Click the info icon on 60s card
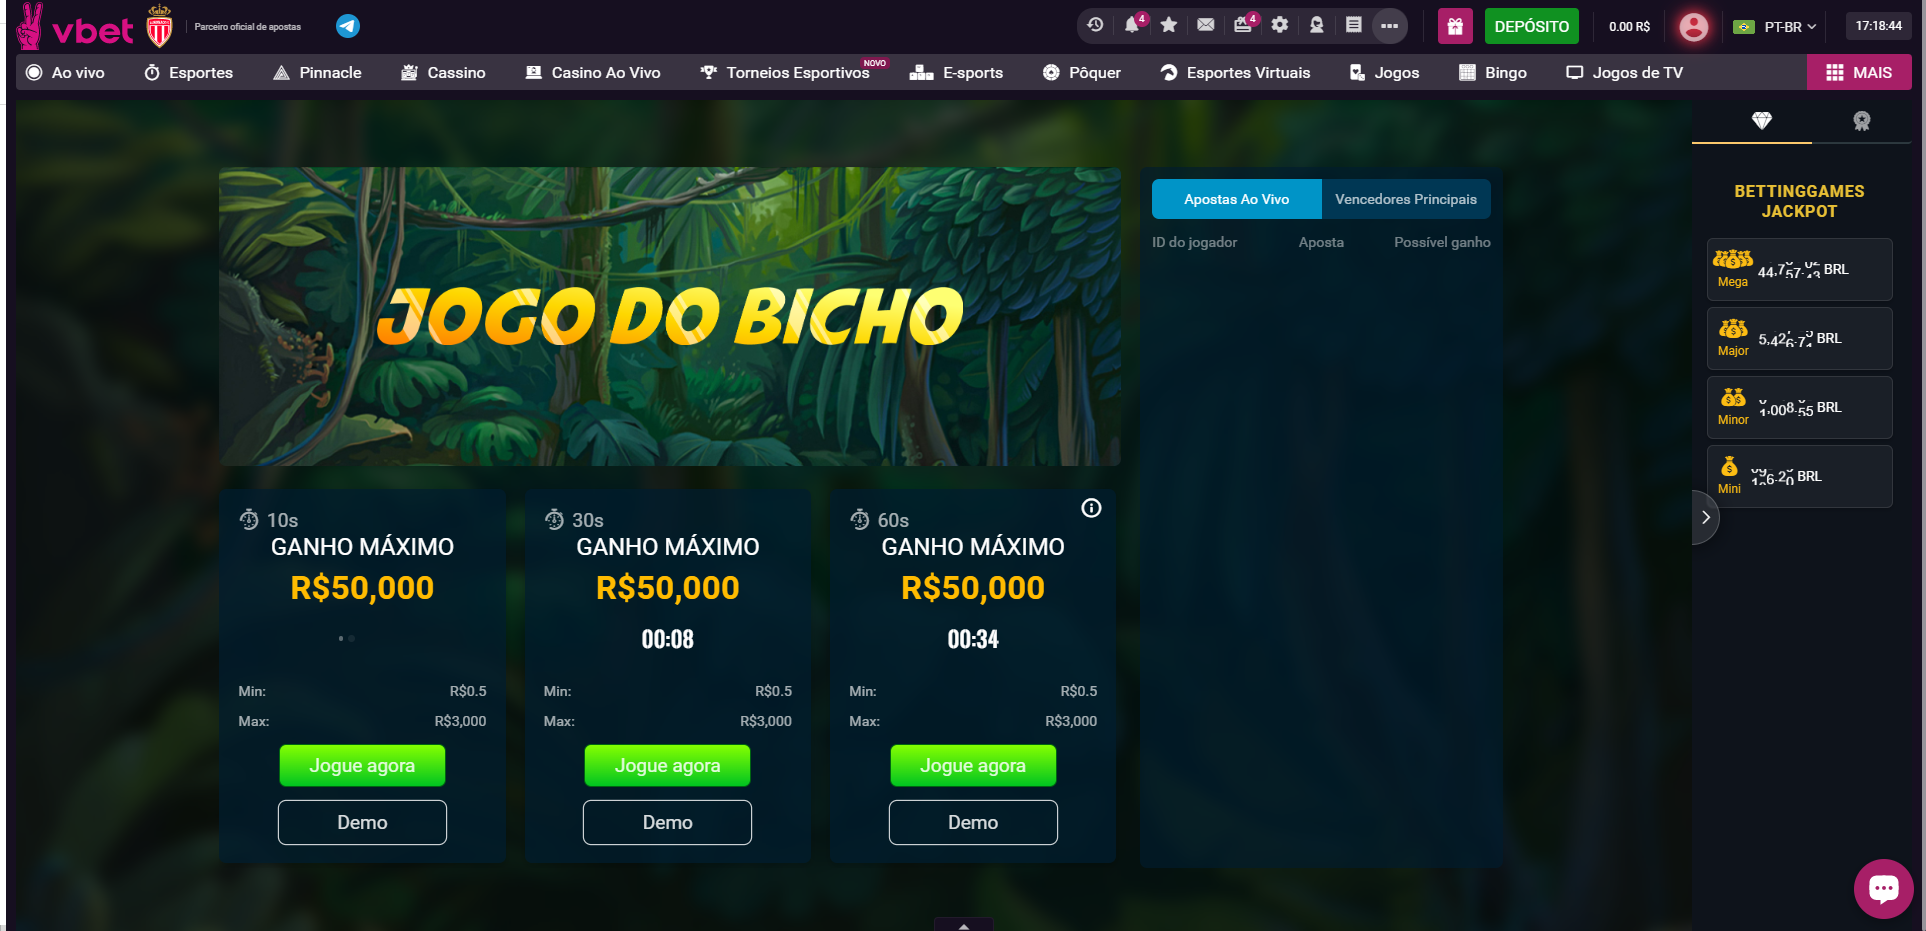Screen dimensions: 1926x931 [x=1091, y=508]
